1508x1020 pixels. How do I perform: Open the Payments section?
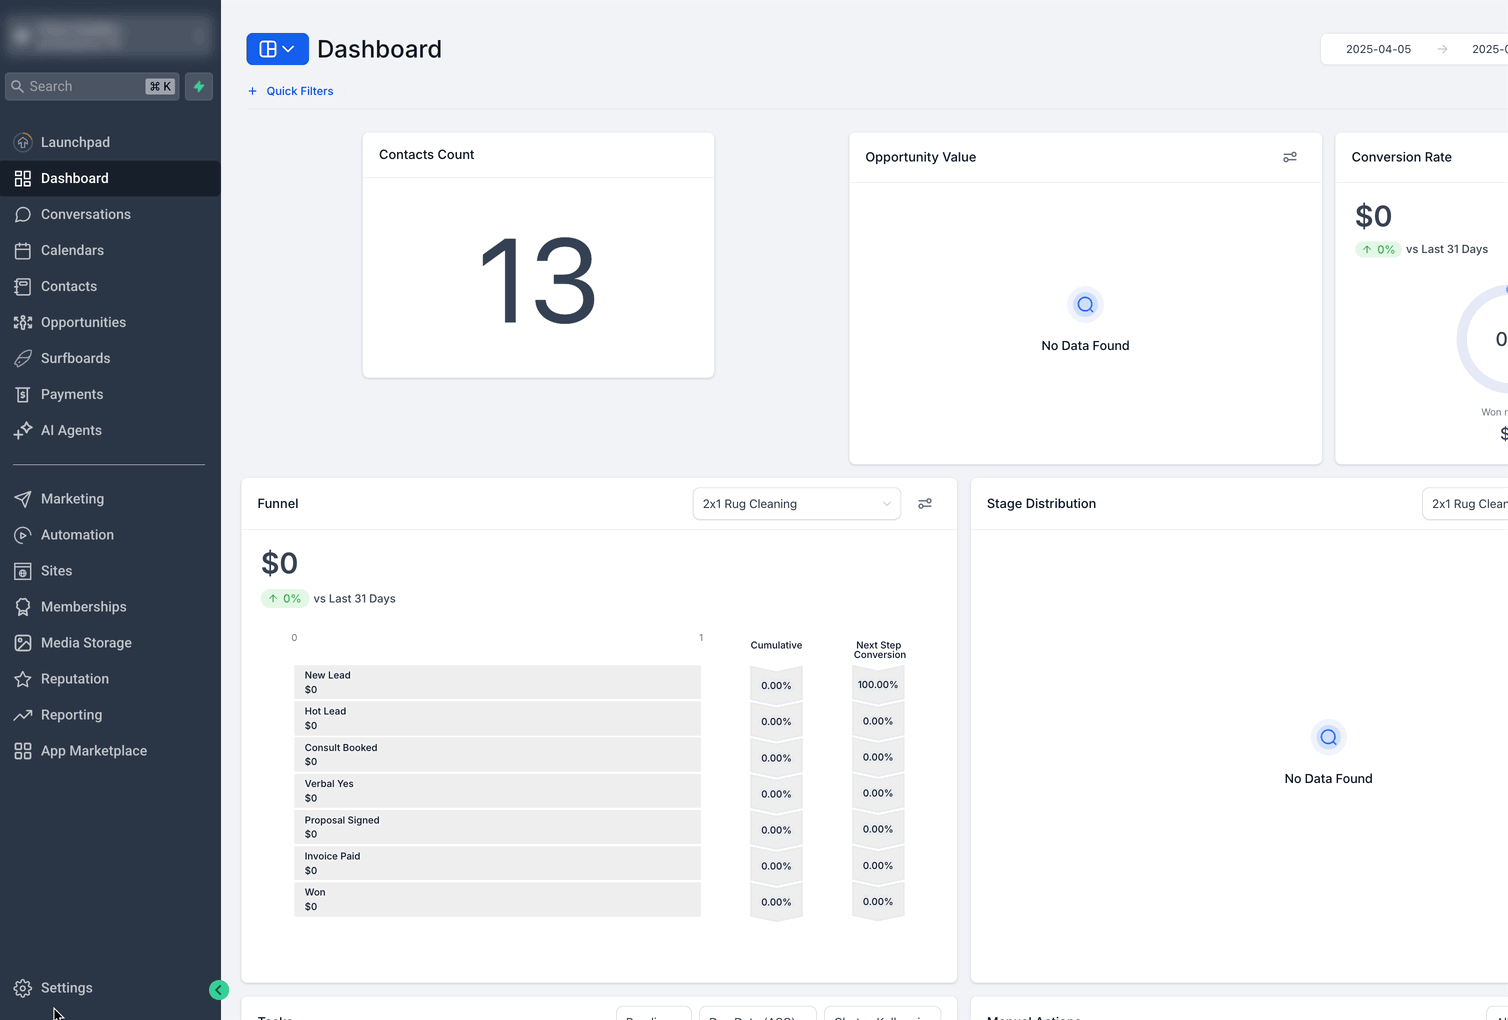70,394
